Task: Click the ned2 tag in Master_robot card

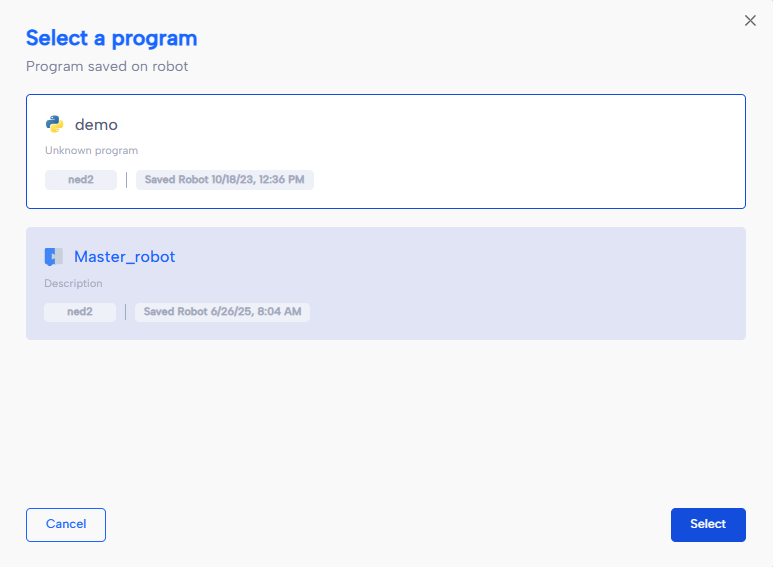Action: (x=80, y=312)
